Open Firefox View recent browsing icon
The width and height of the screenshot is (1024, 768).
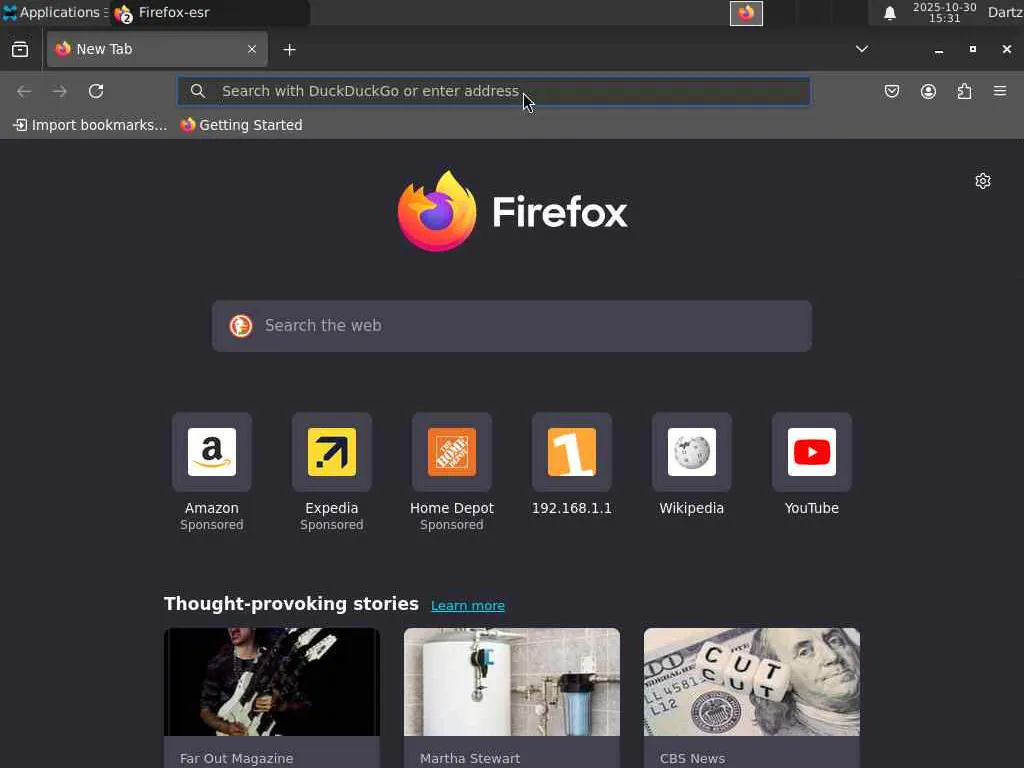click(20, 50)
